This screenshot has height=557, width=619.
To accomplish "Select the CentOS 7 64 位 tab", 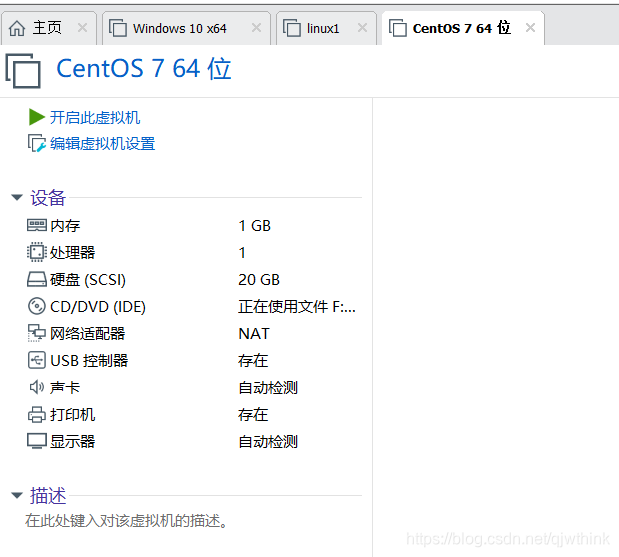I will click(x=461, y=28).
